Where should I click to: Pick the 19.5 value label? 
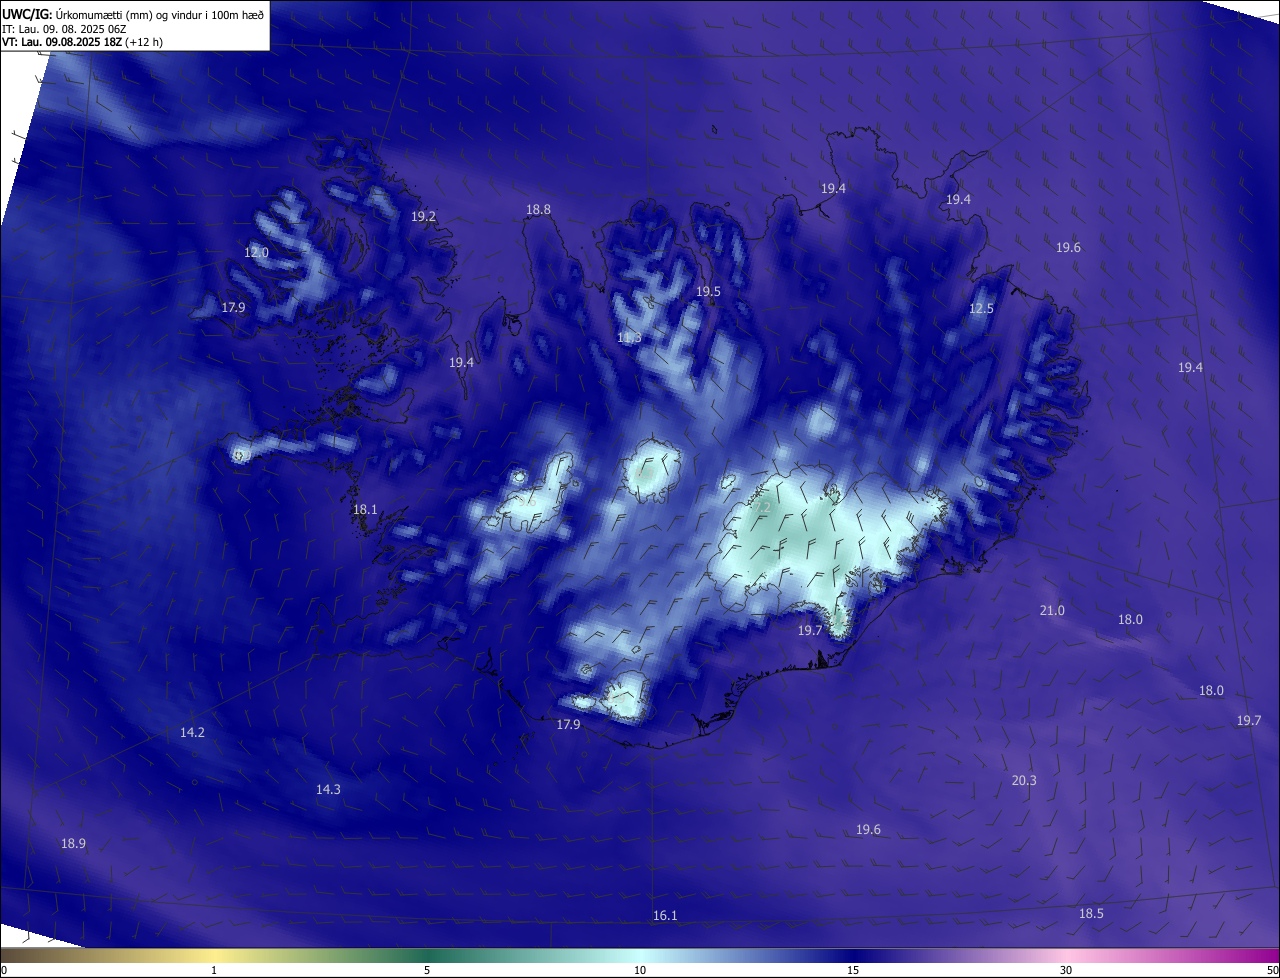point(709,291)
